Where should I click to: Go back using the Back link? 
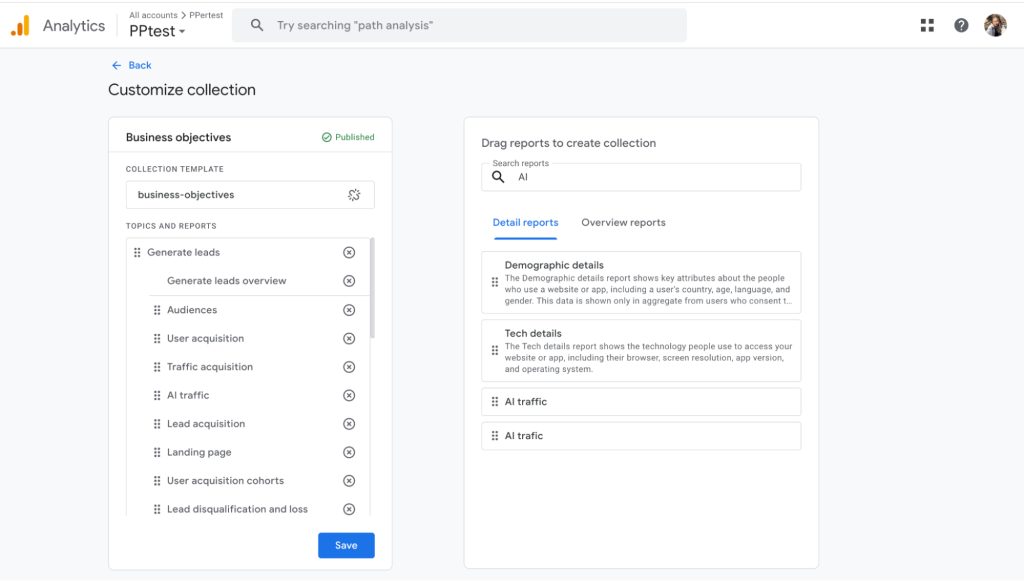132,66
